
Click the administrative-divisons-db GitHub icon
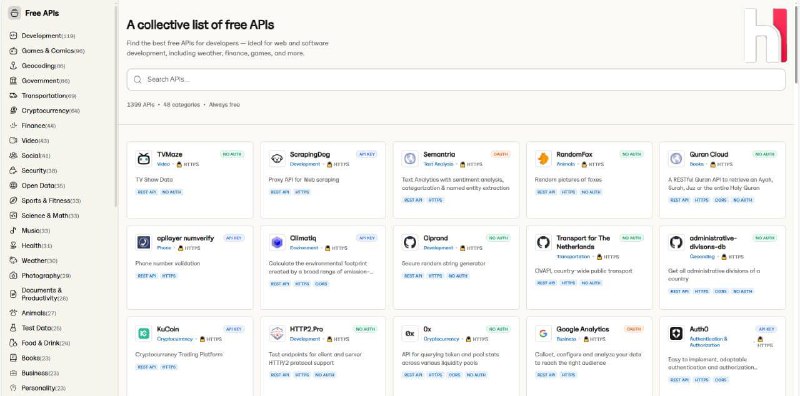[x=677, y=242]
